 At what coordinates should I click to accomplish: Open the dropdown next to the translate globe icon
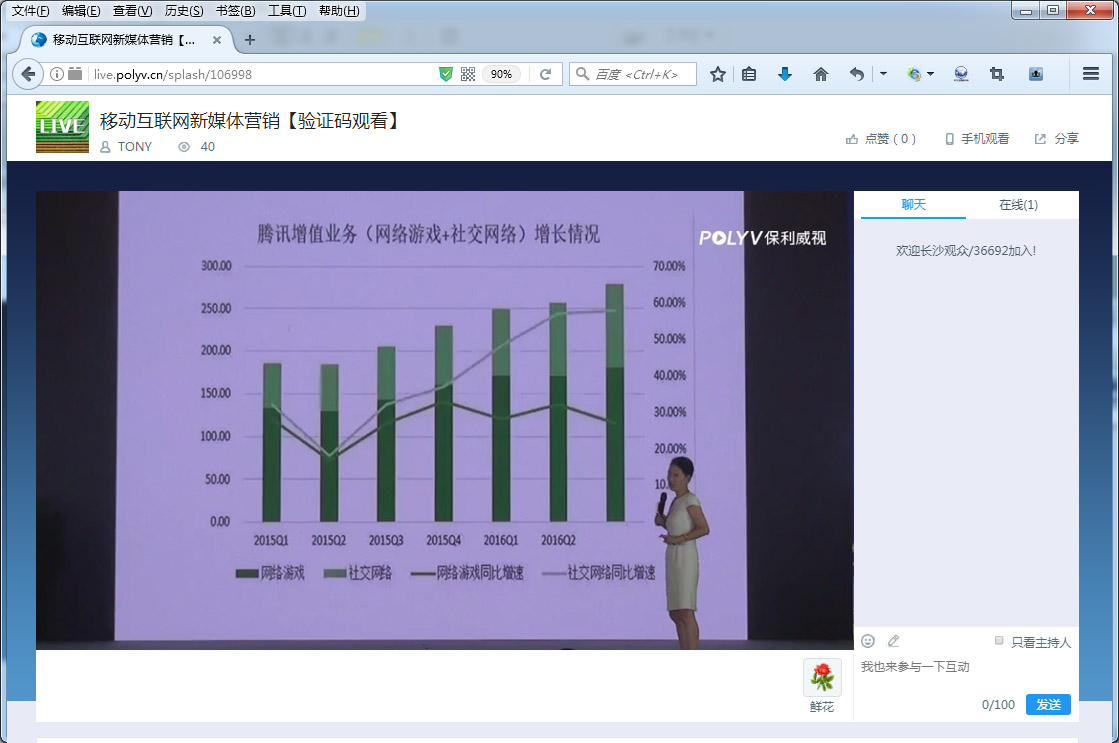(930, 73)
